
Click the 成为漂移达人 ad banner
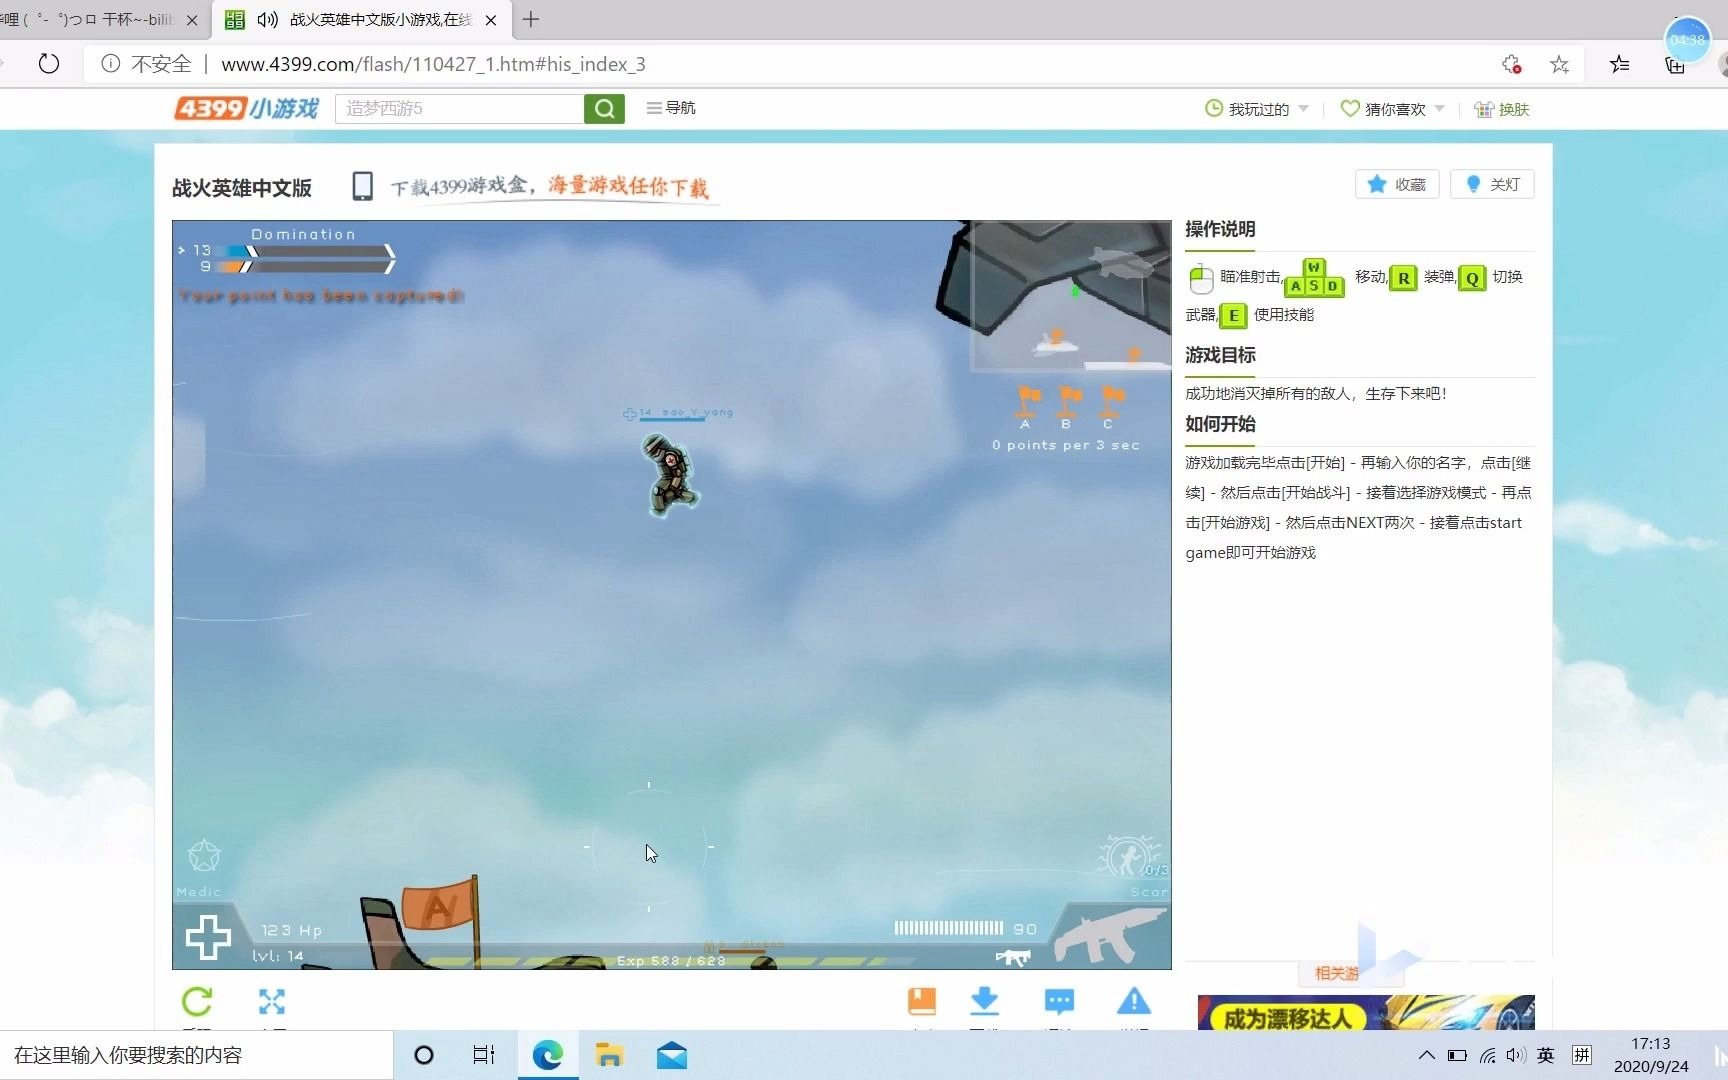(x=1366, y=1012)
